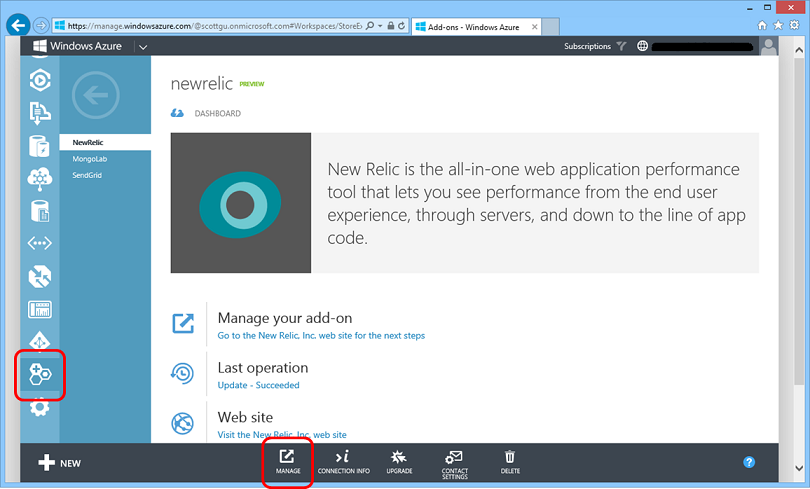Open the Storage sidebar icon

click(40, 211)
